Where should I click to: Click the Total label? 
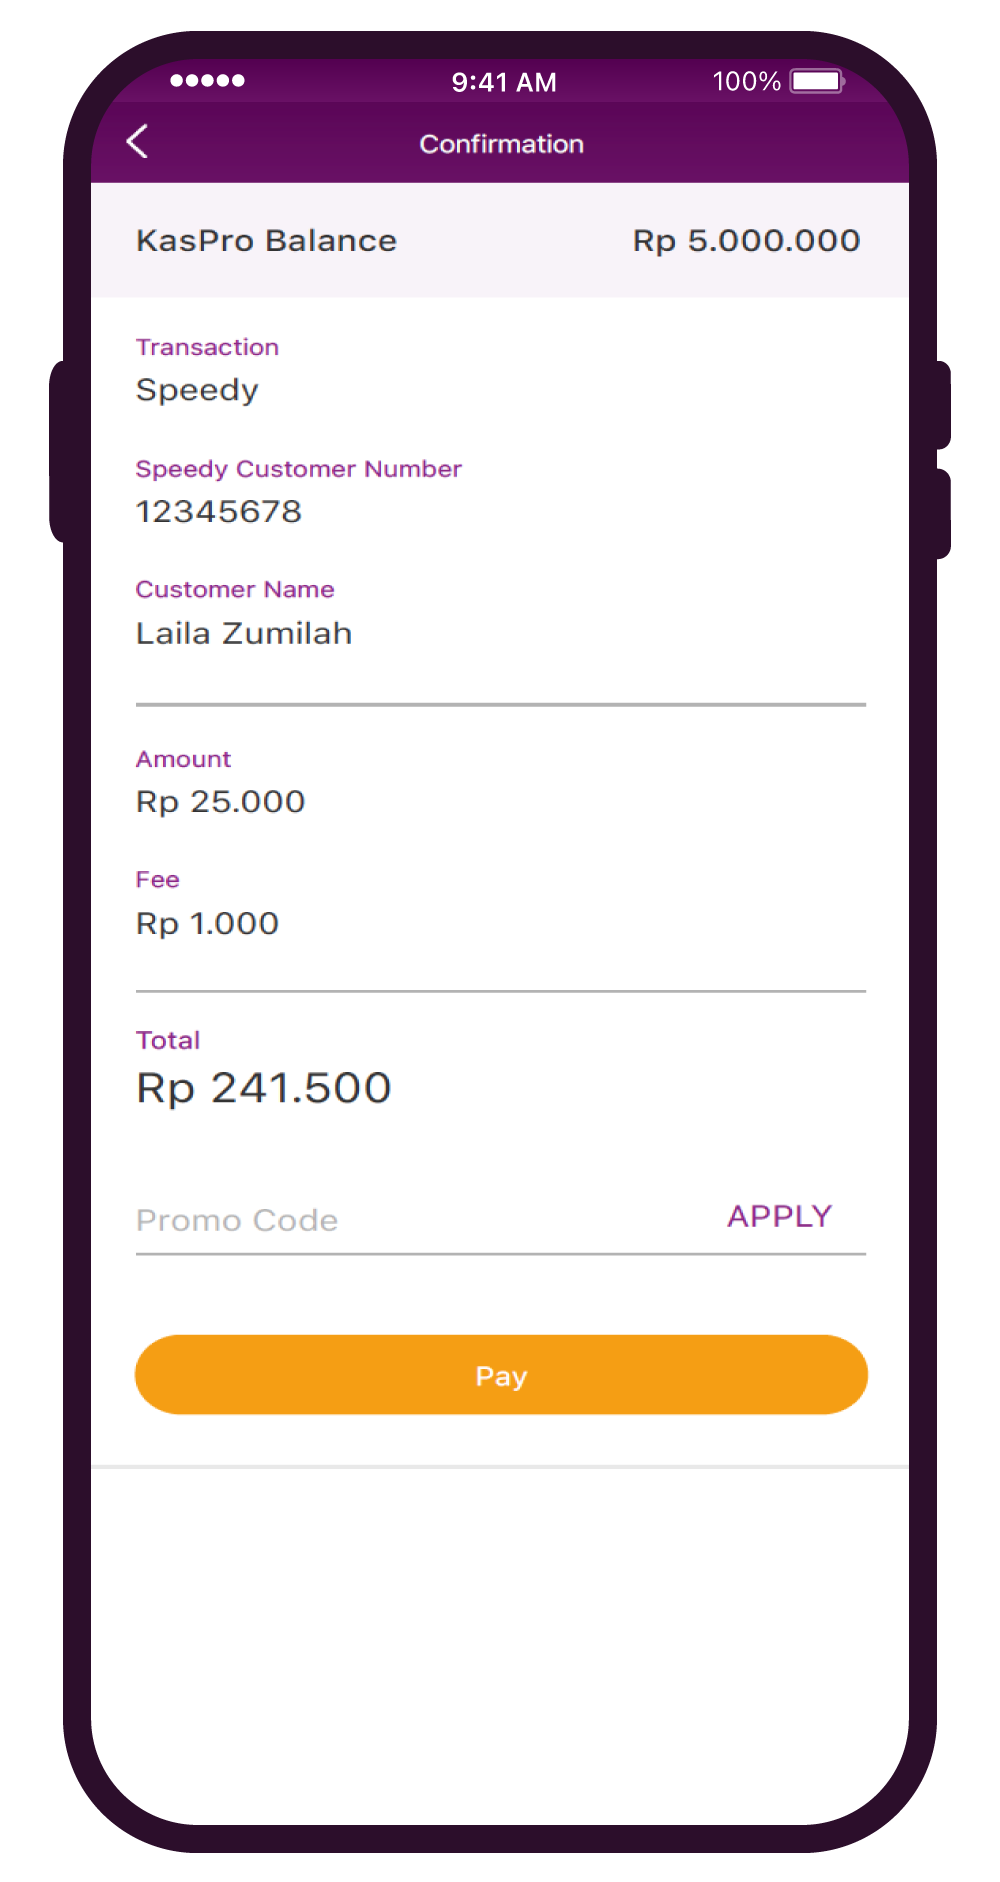(x=168, y=1041)
